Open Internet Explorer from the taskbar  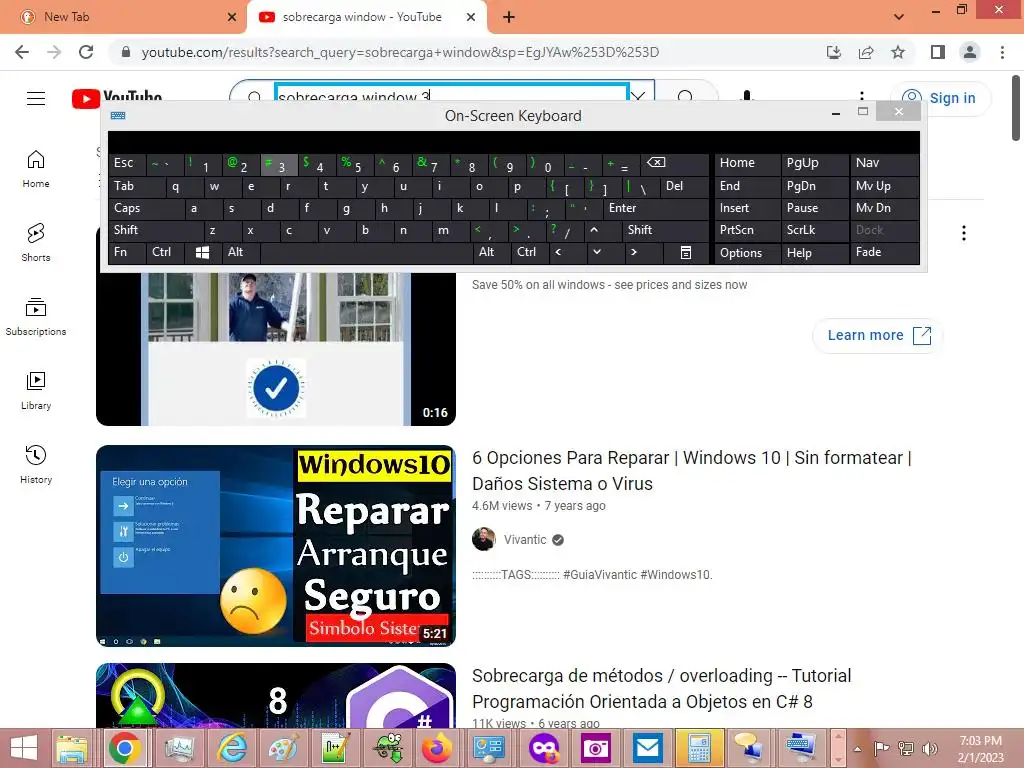[232, 748]
